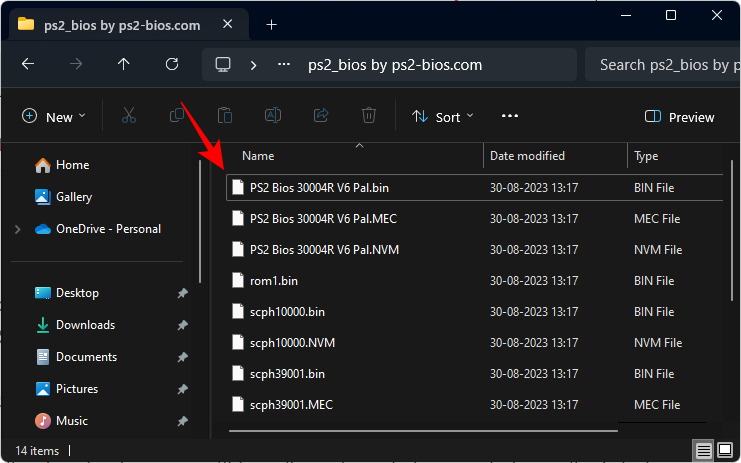Select file PS2 Bios 30004R V6 Pal.bin

click(x=474, y=188)
